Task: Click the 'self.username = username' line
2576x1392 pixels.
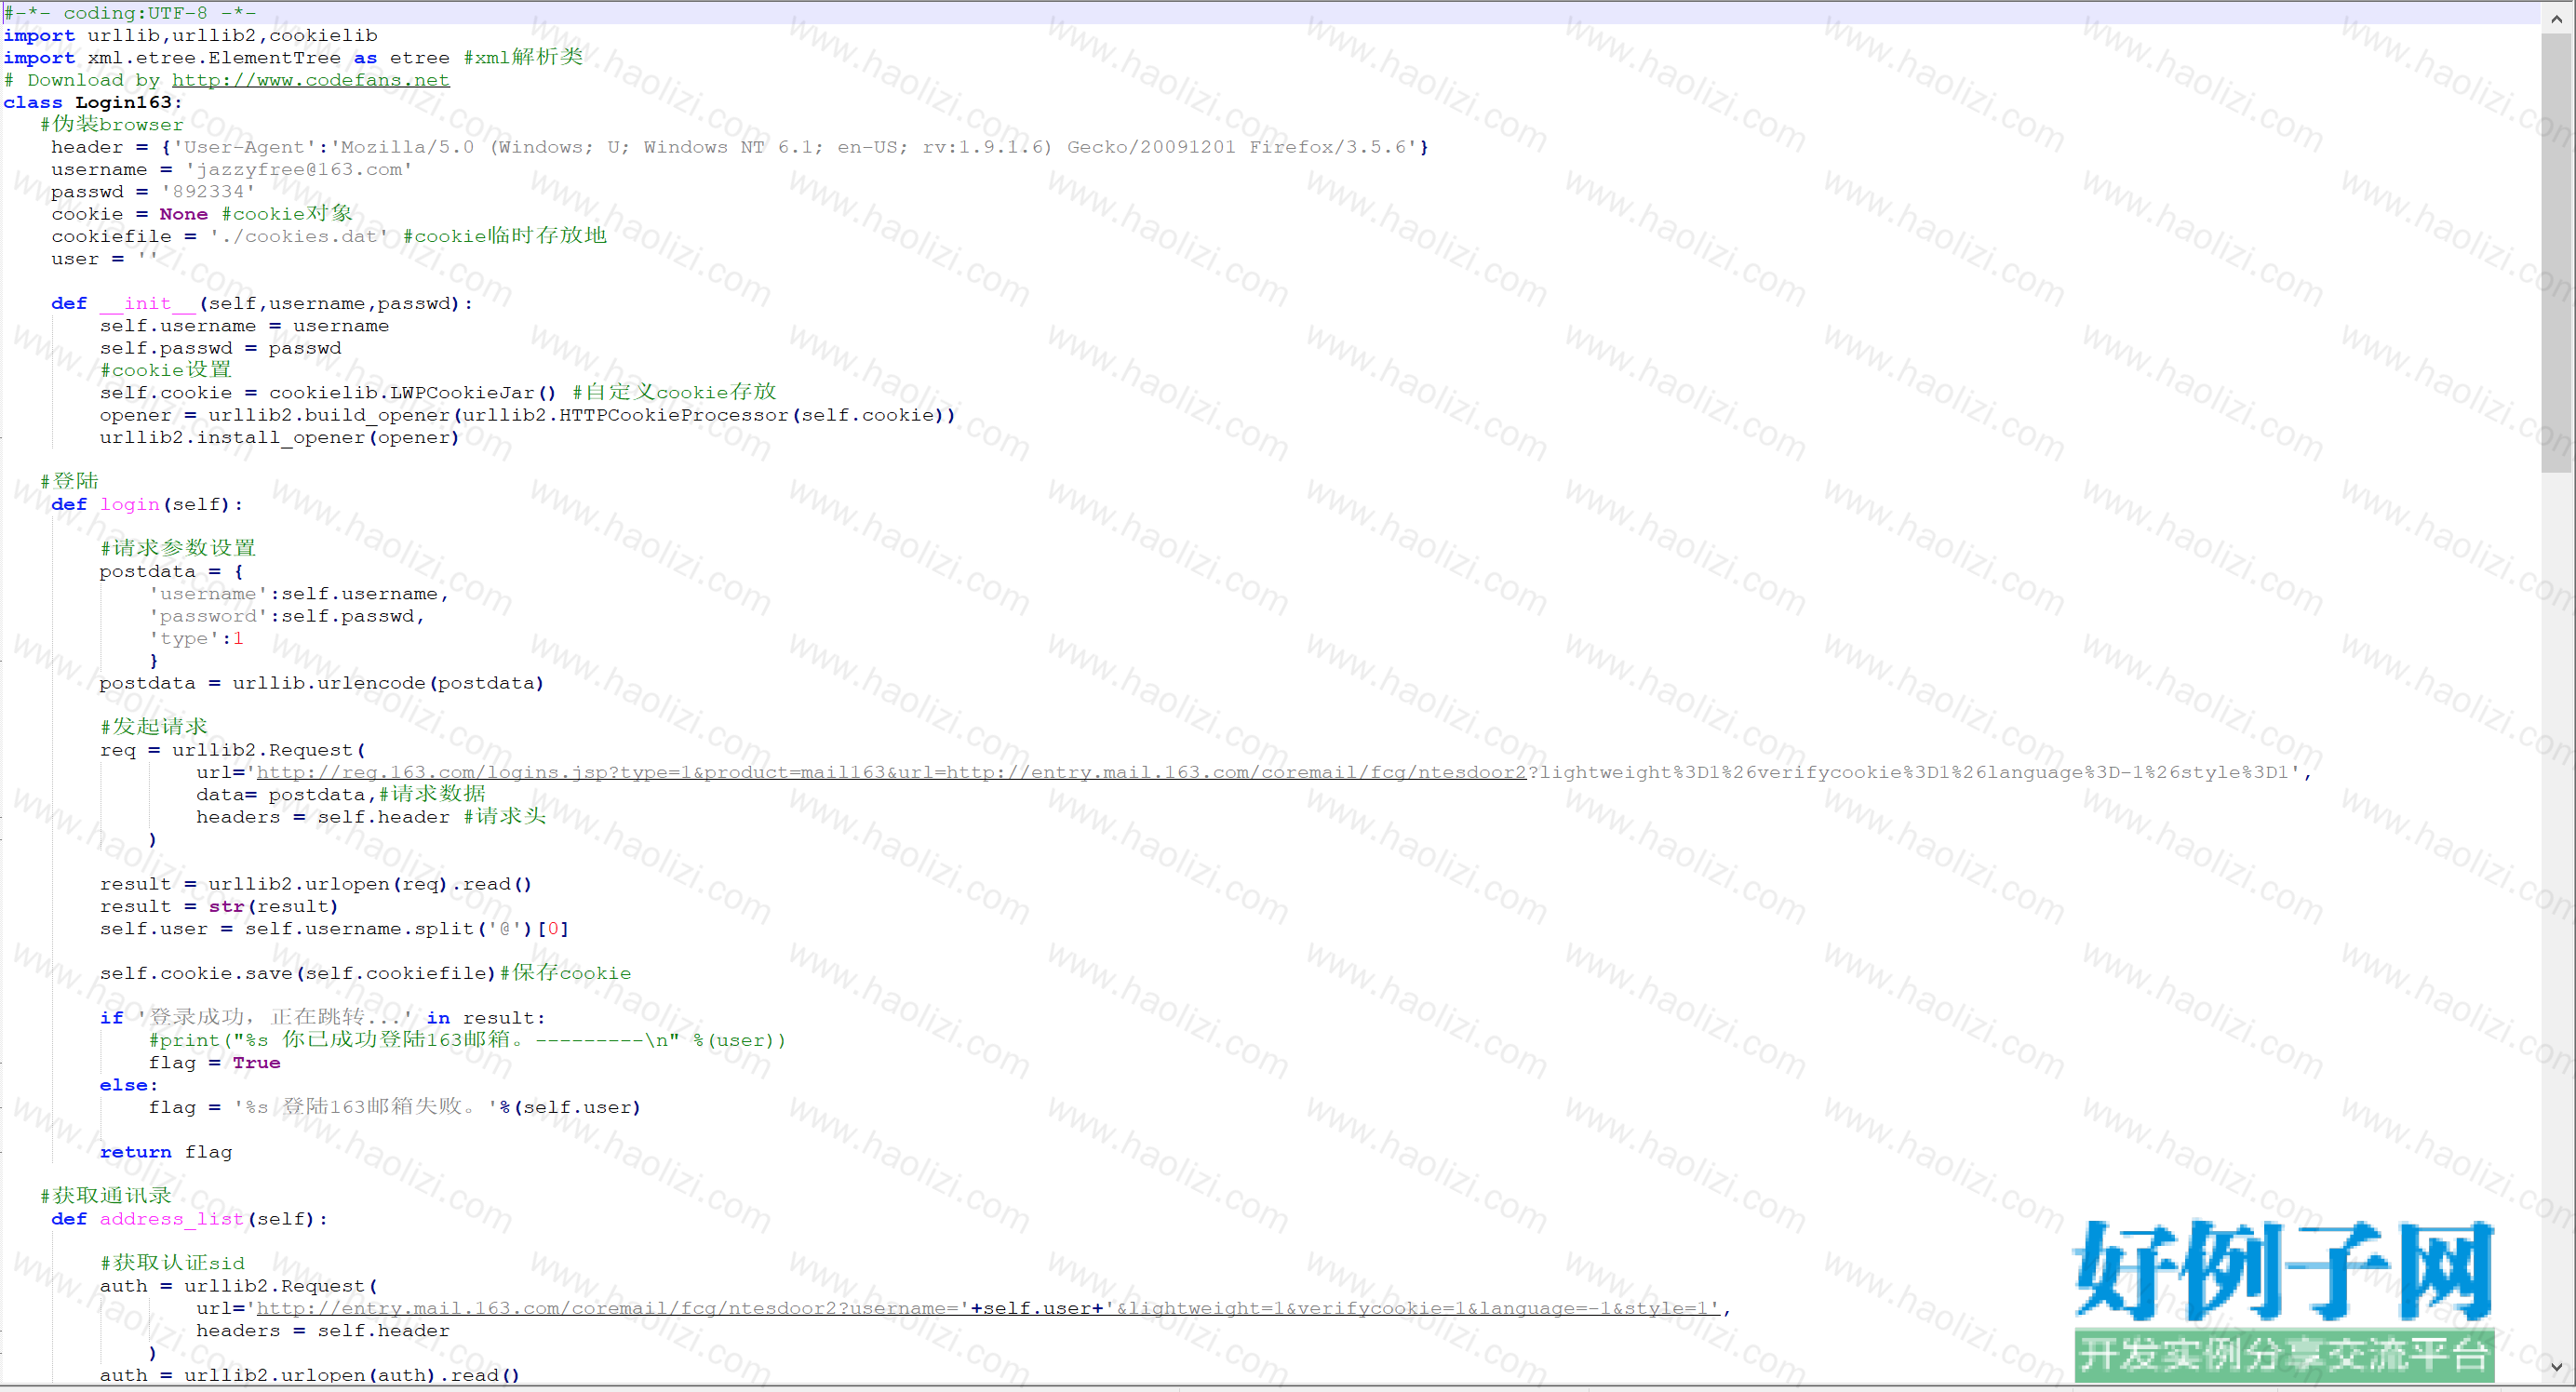Action: (244, 325)
